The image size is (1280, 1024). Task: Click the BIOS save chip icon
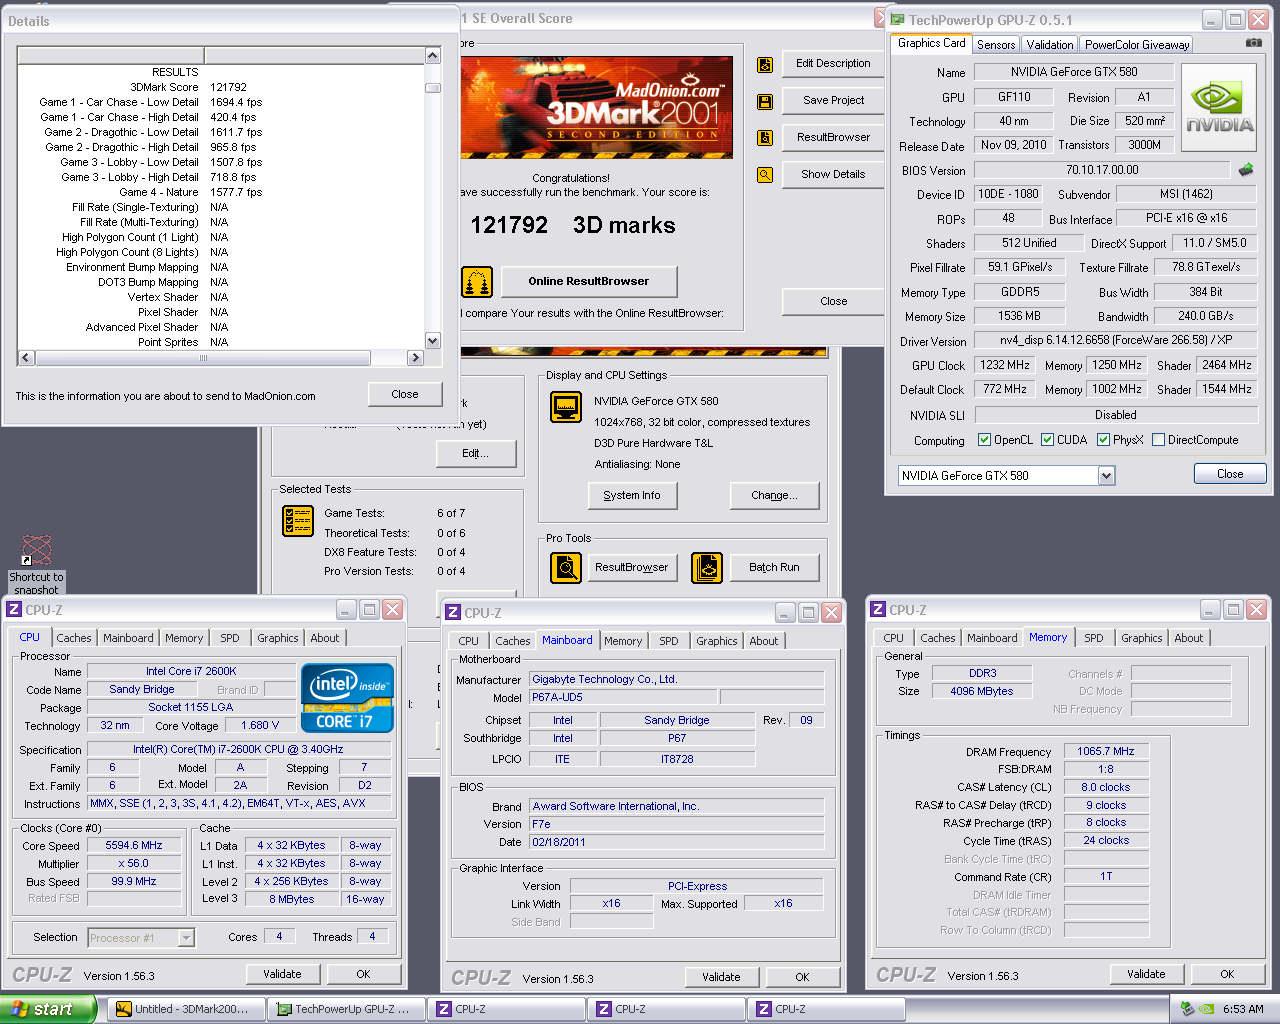(x=1246, y=170)
